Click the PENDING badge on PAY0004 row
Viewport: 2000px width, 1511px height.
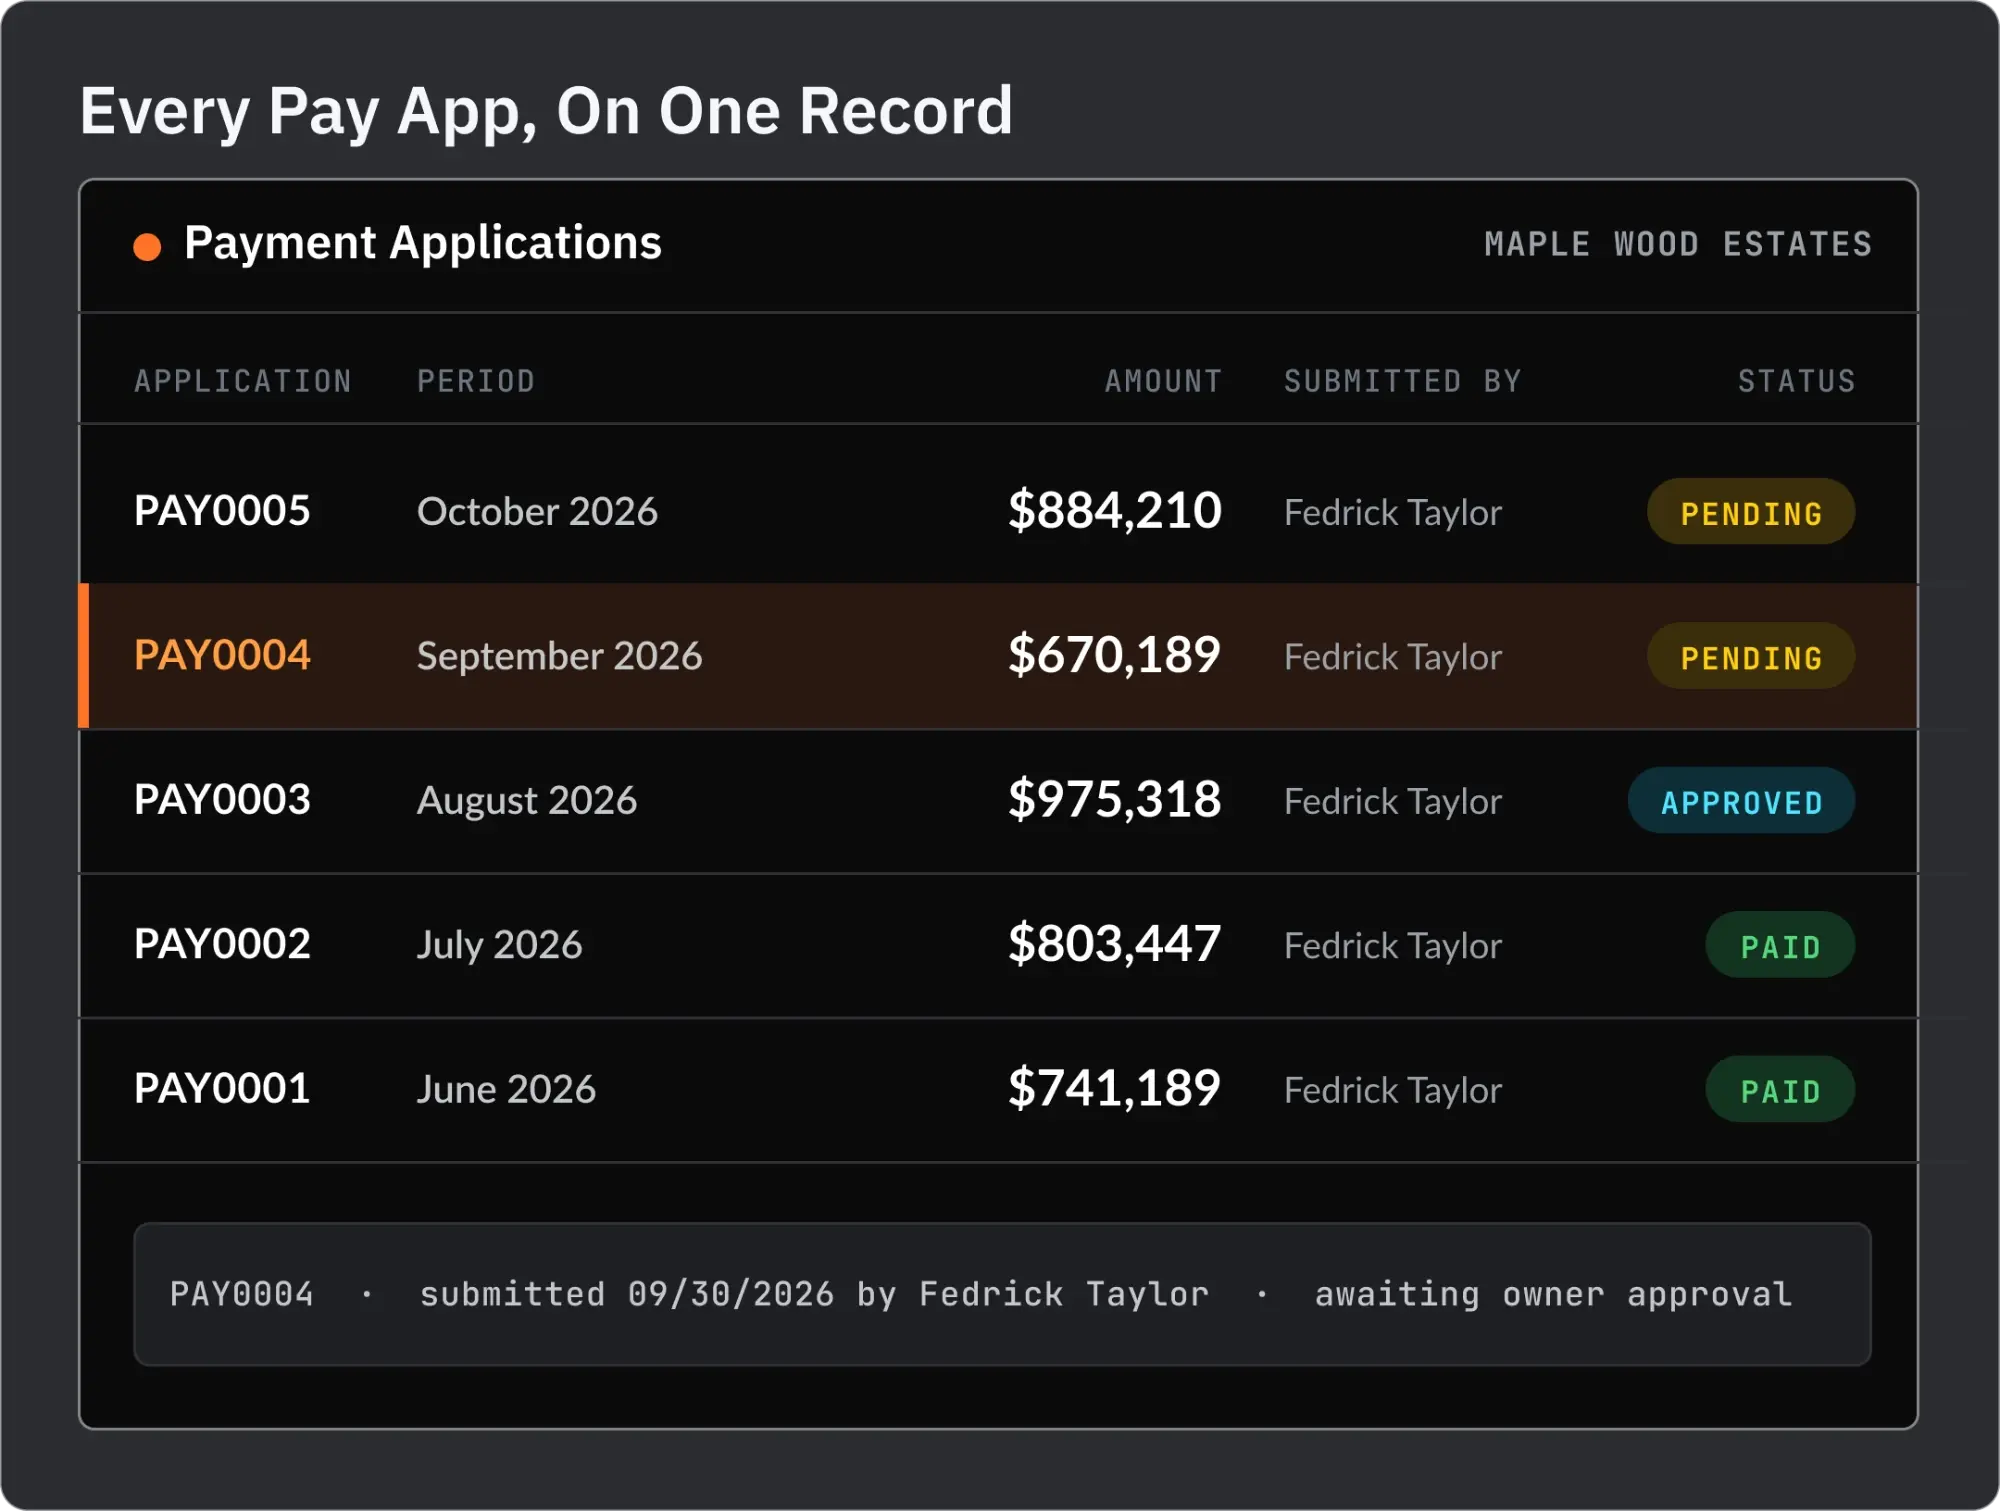tap(1751, 656)
